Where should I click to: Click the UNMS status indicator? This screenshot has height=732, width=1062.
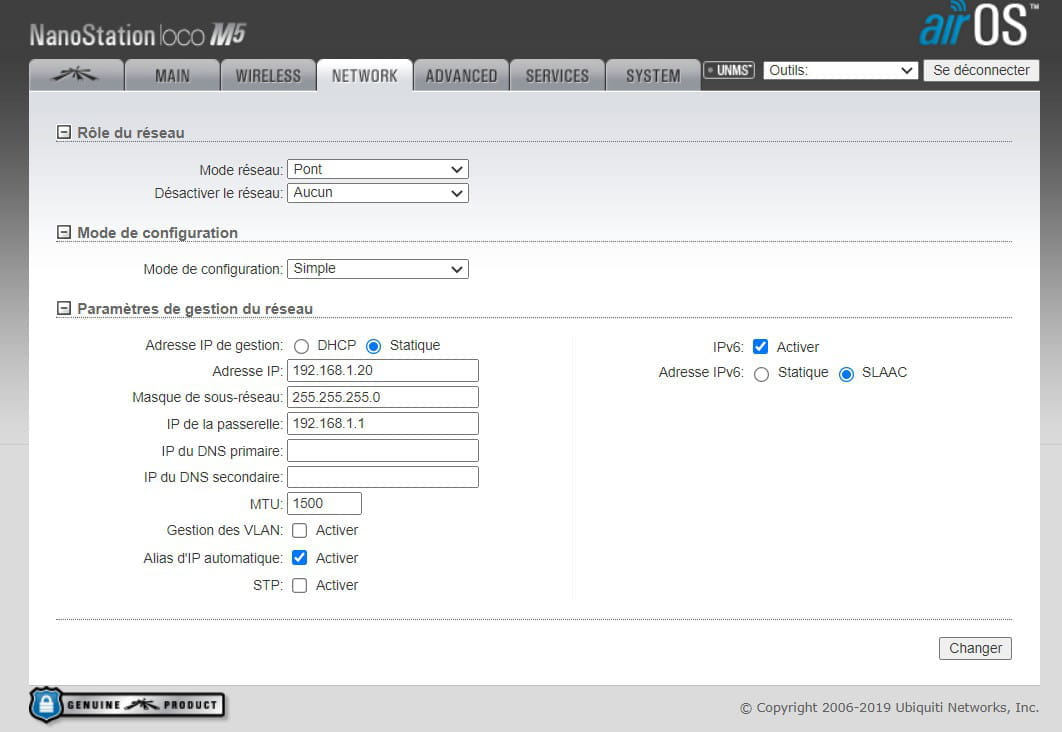click(x=729, y=70)
